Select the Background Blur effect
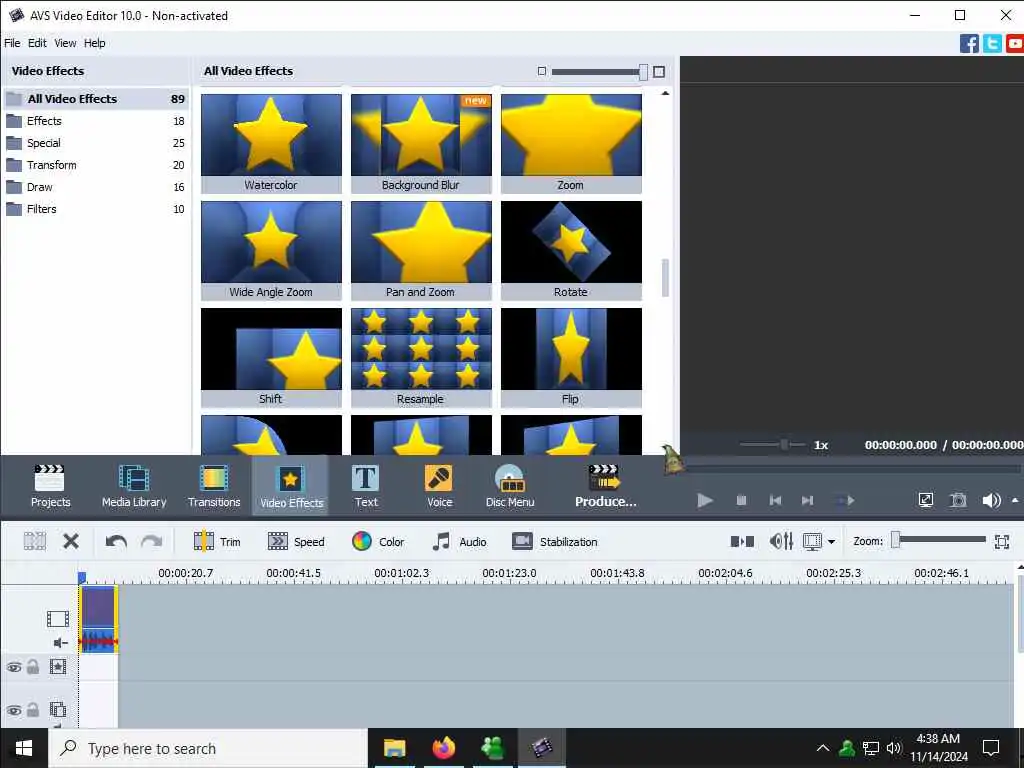The width and height of the screenshot is (1024, 768). [421, 143]
